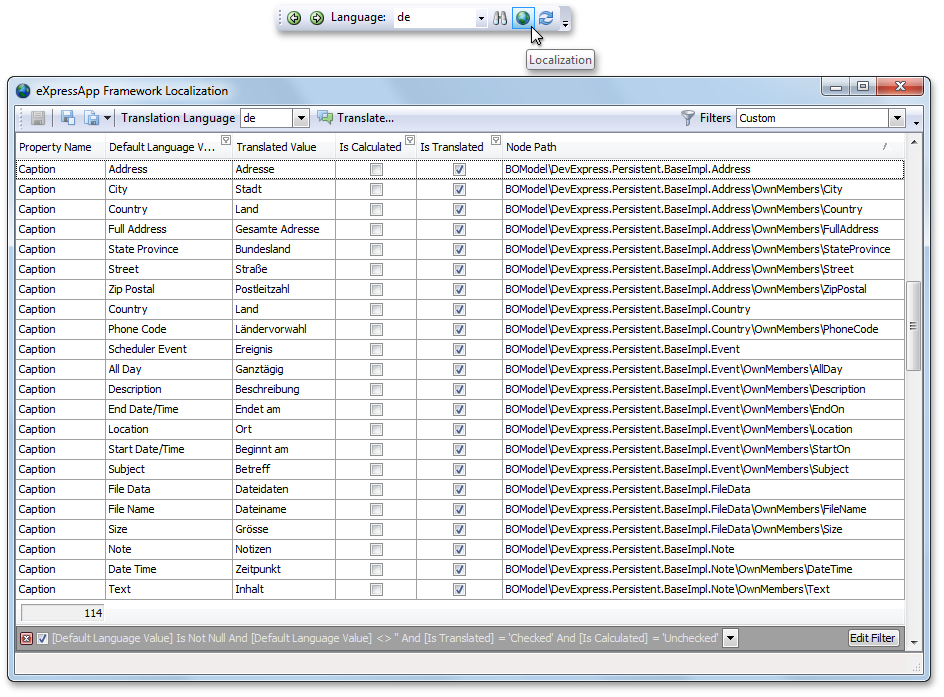
Task: Remove the filter with the red X icon
Action: pos(26,638)
